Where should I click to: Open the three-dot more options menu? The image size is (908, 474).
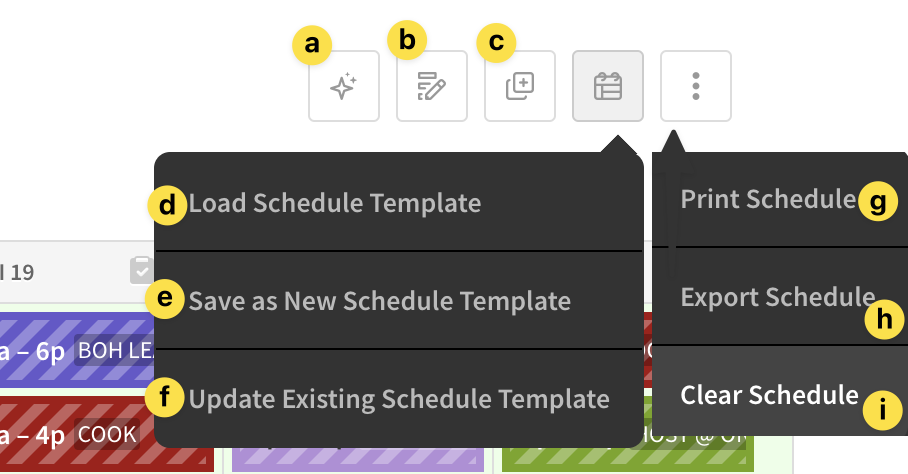pyautogui.click(x=696, y=86)
